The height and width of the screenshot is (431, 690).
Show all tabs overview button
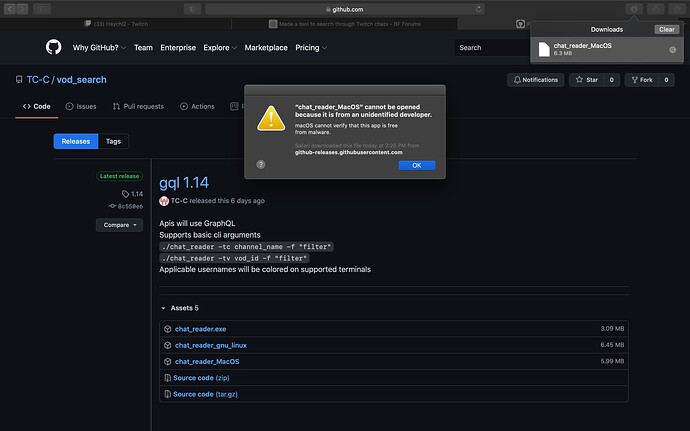point(677,9)
